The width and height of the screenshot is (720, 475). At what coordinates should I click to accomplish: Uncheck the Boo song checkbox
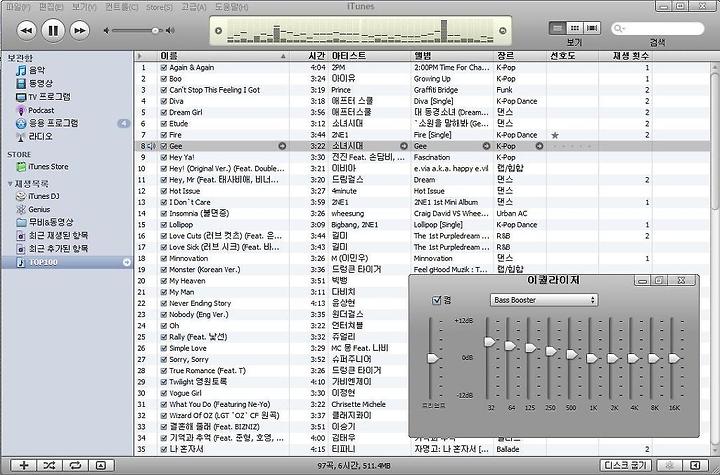tap(163, 79)
